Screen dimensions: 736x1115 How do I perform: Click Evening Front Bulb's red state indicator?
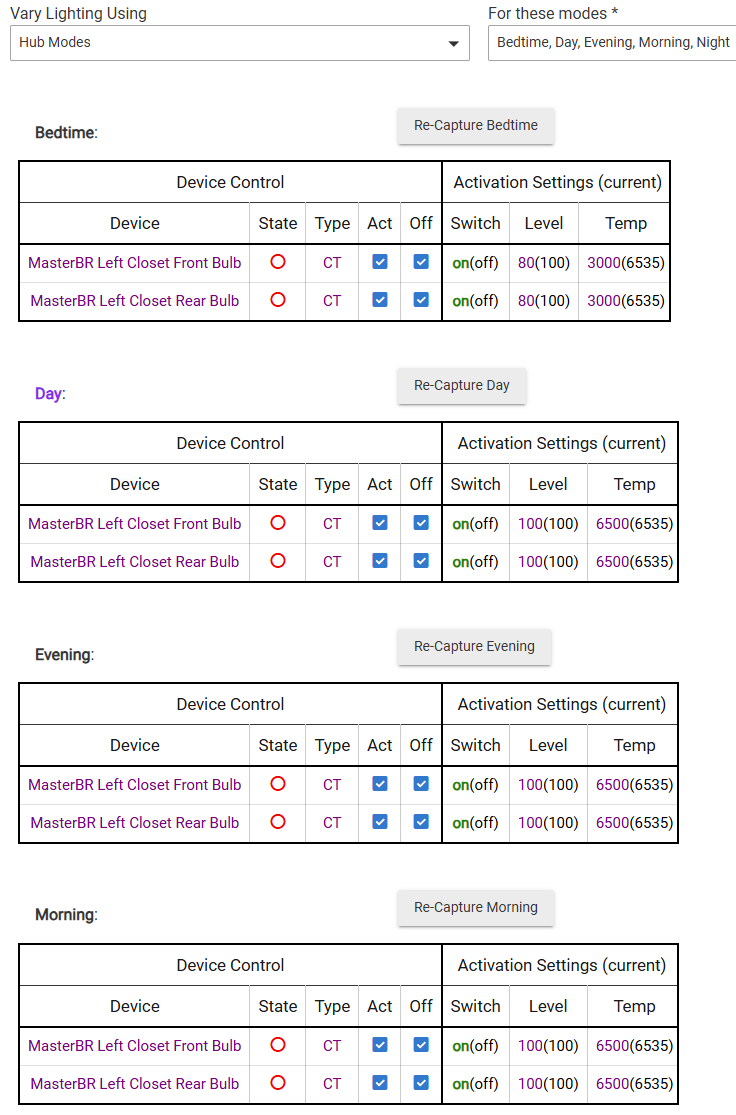coord(277,784)
